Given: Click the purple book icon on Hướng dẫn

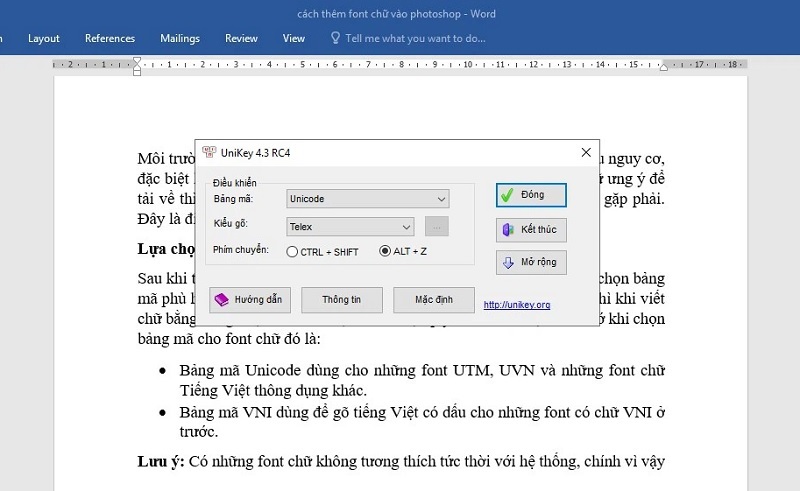Looking at the screenshot, I should tap(221, 300).
